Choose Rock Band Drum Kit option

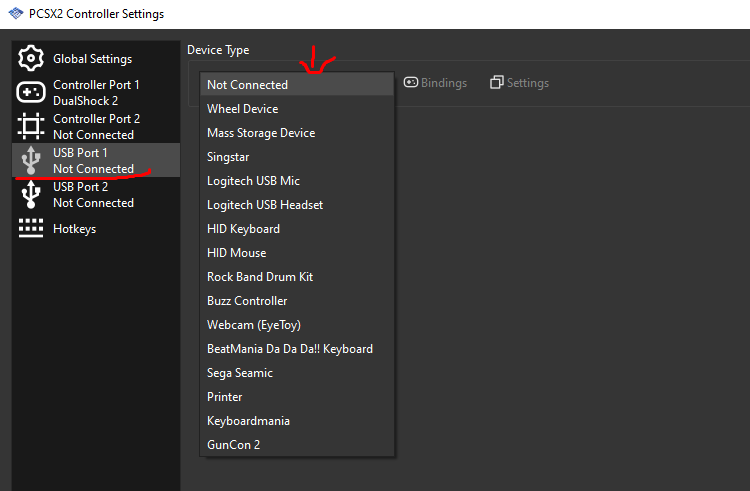297,277
